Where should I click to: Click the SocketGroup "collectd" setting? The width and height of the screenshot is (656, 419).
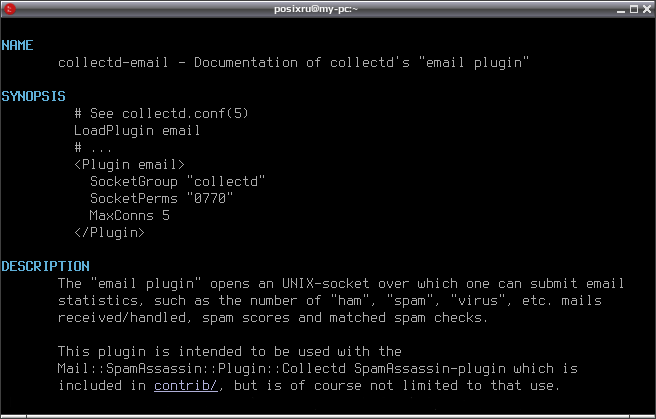(177, 181)
